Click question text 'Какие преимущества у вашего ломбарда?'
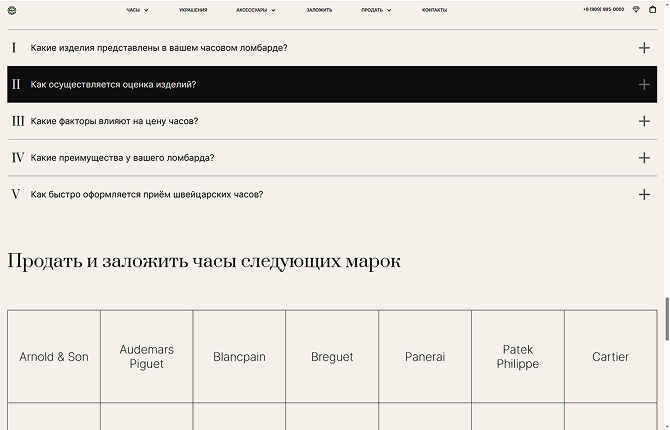This screenshot has height=430, width=670. point(122,158)
